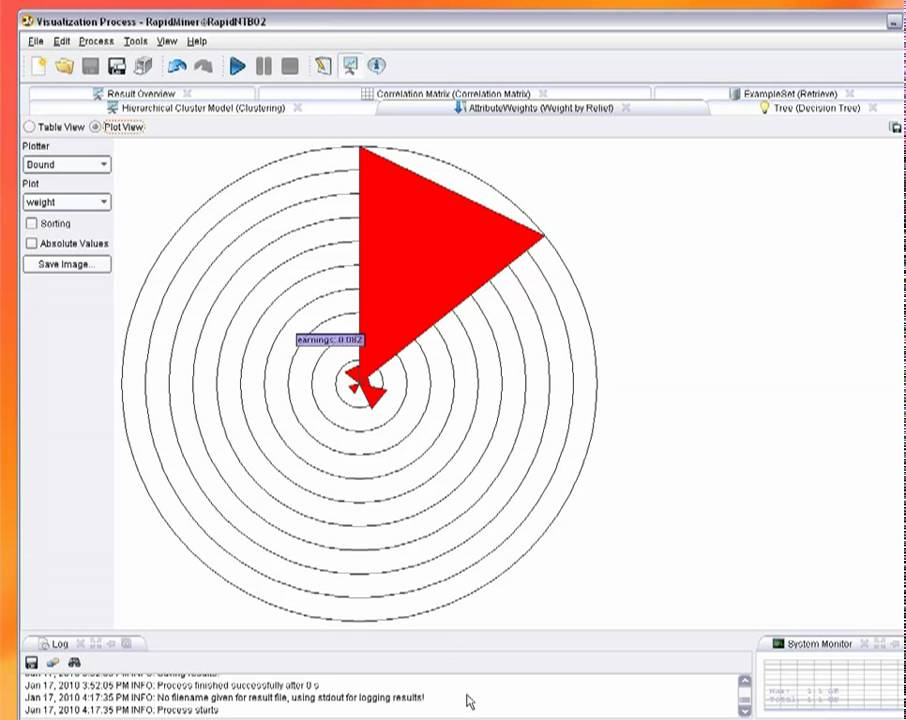Click the grey Redo arrow icon
906x720 pixels.
[203, 66]
